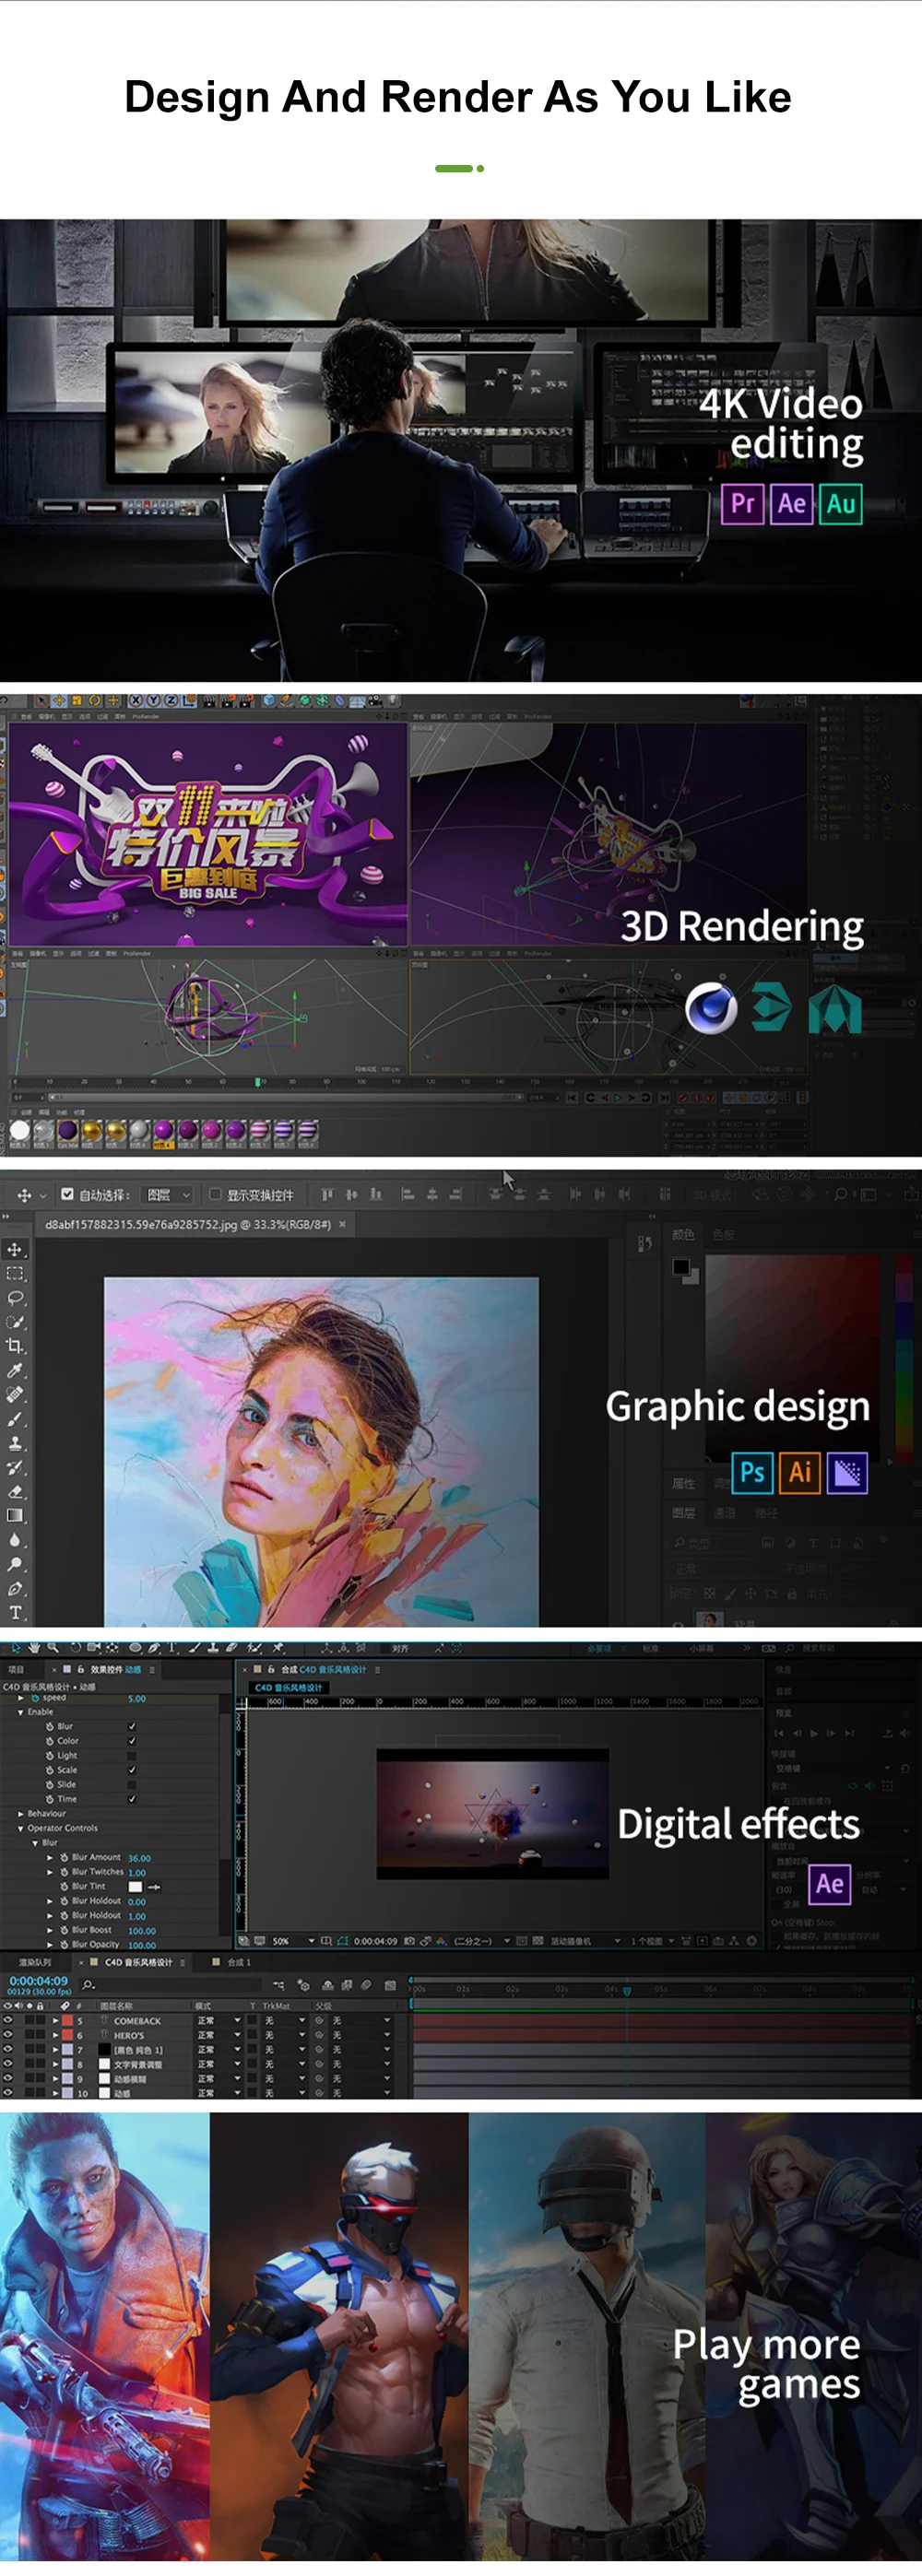Select the Eyedropper tool

tap(15, 1370)
